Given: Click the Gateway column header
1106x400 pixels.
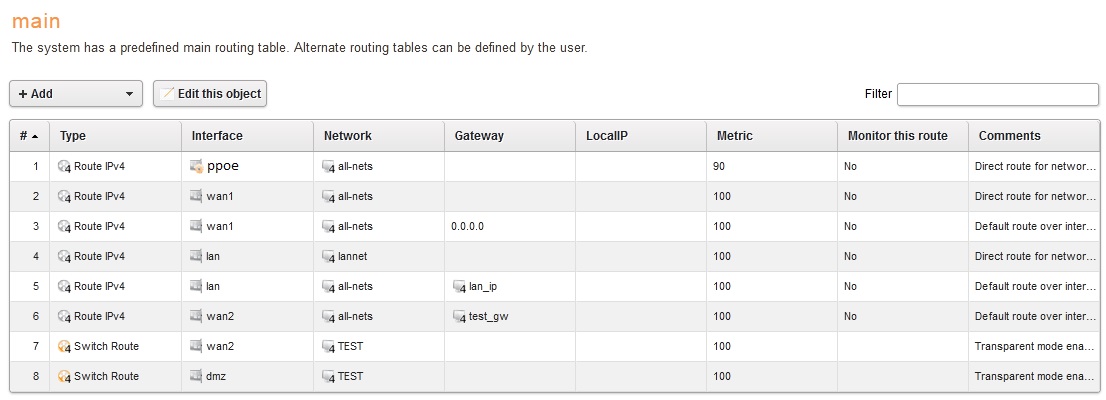Looking at the screenshot, I should click(479, 136).
